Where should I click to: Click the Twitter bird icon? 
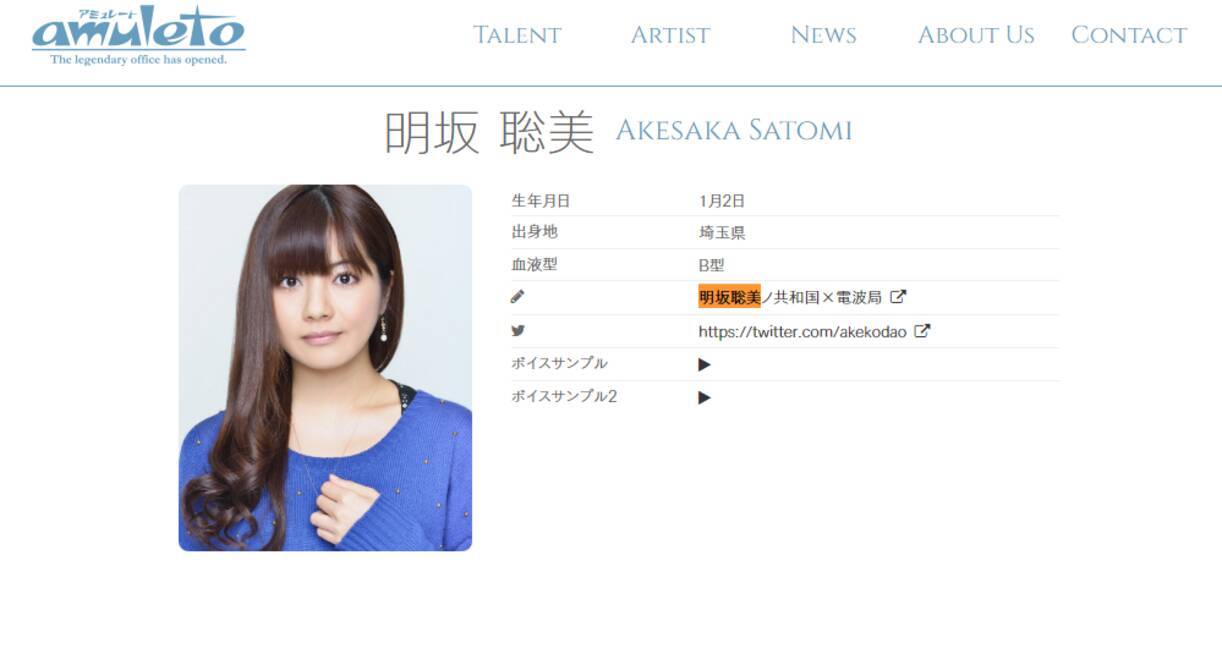517,330
